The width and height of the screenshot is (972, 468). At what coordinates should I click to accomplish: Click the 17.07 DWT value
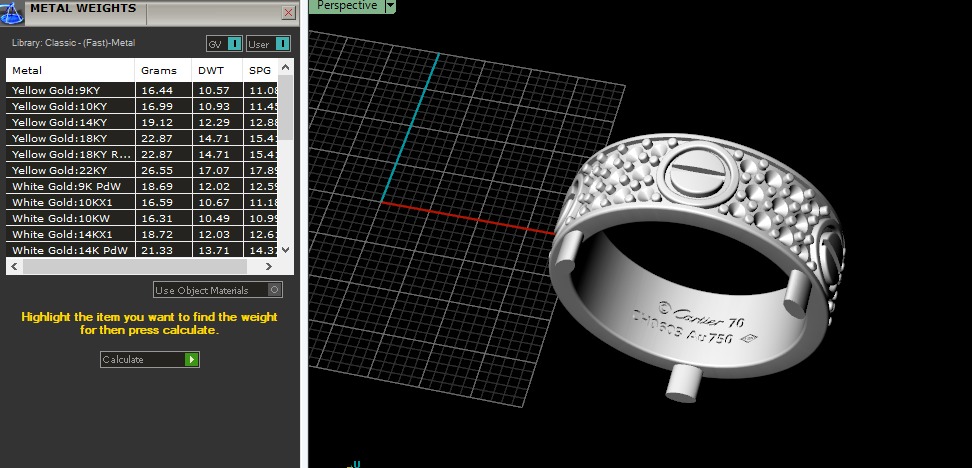214,170
